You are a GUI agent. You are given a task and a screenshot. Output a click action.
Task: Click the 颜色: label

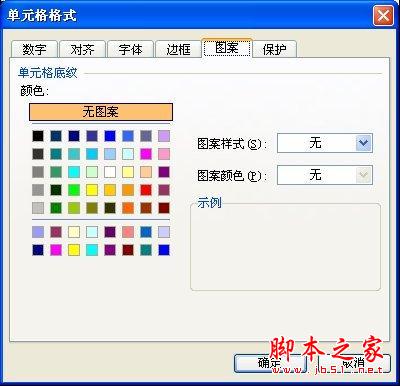click(35, 91)
